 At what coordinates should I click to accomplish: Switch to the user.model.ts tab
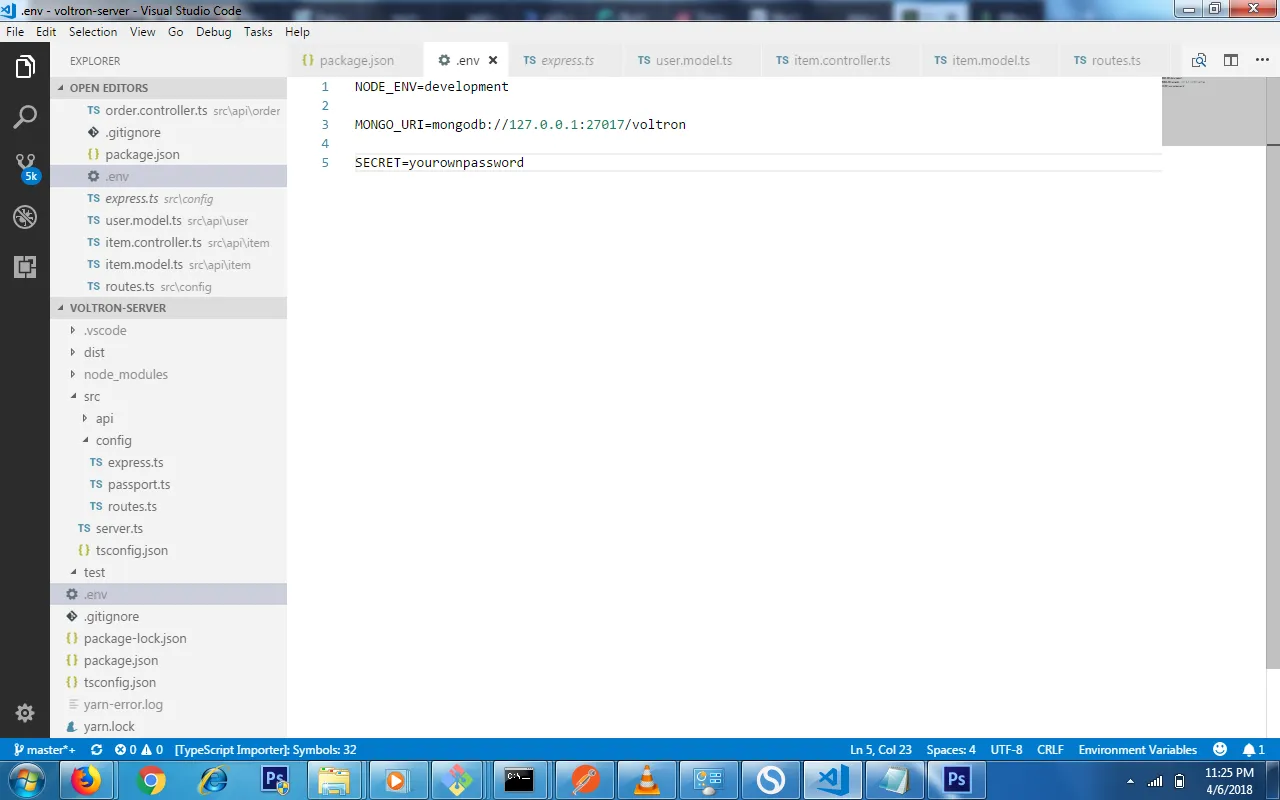[693, 60]
